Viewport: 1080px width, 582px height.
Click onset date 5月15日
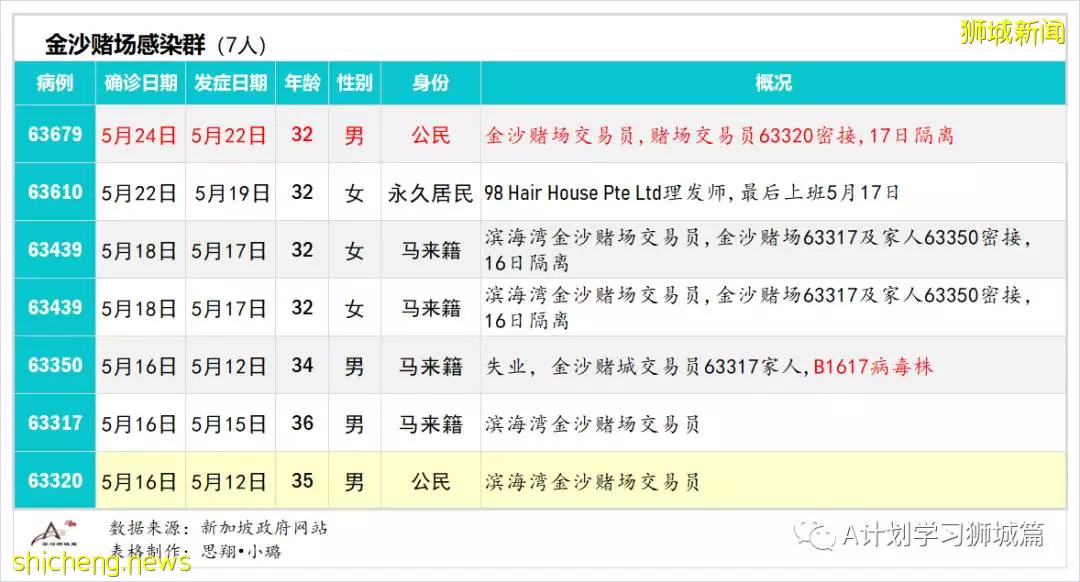(229, 424)
